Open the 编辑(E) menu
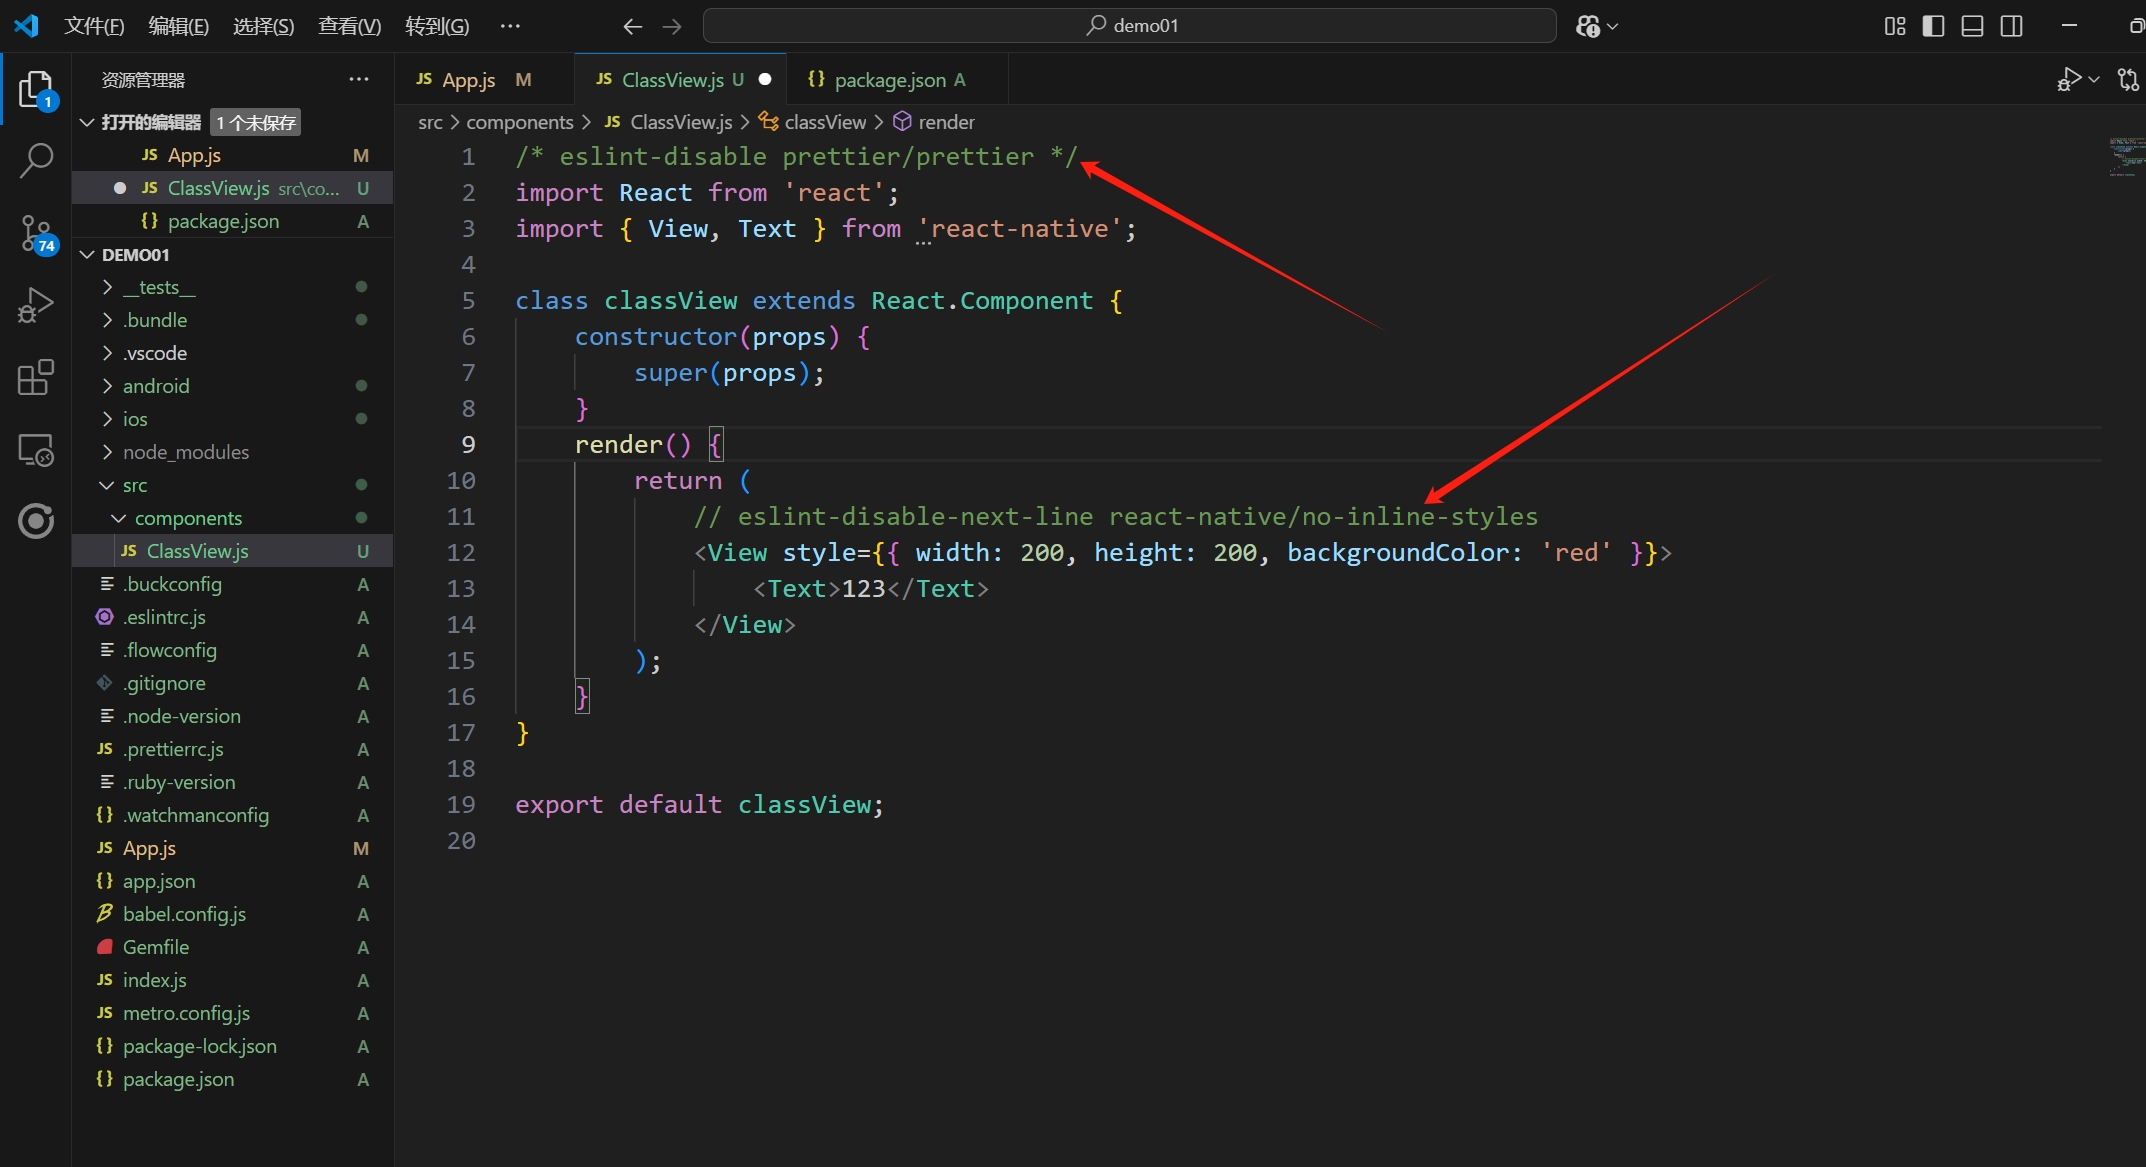The width and height of the screenshot is (2146, 1167). coord(179,26)
